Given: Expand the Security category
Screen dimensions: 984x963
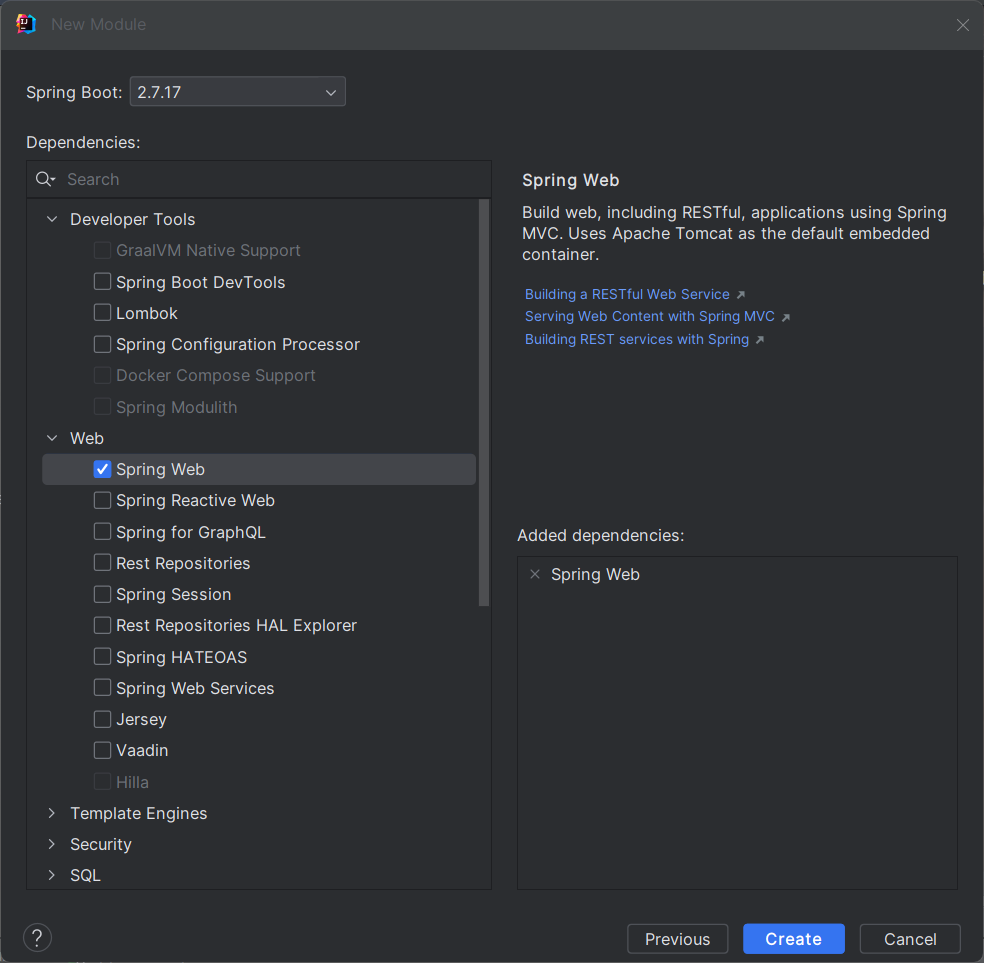Looking at the screenshot, I should click(52, 844).
